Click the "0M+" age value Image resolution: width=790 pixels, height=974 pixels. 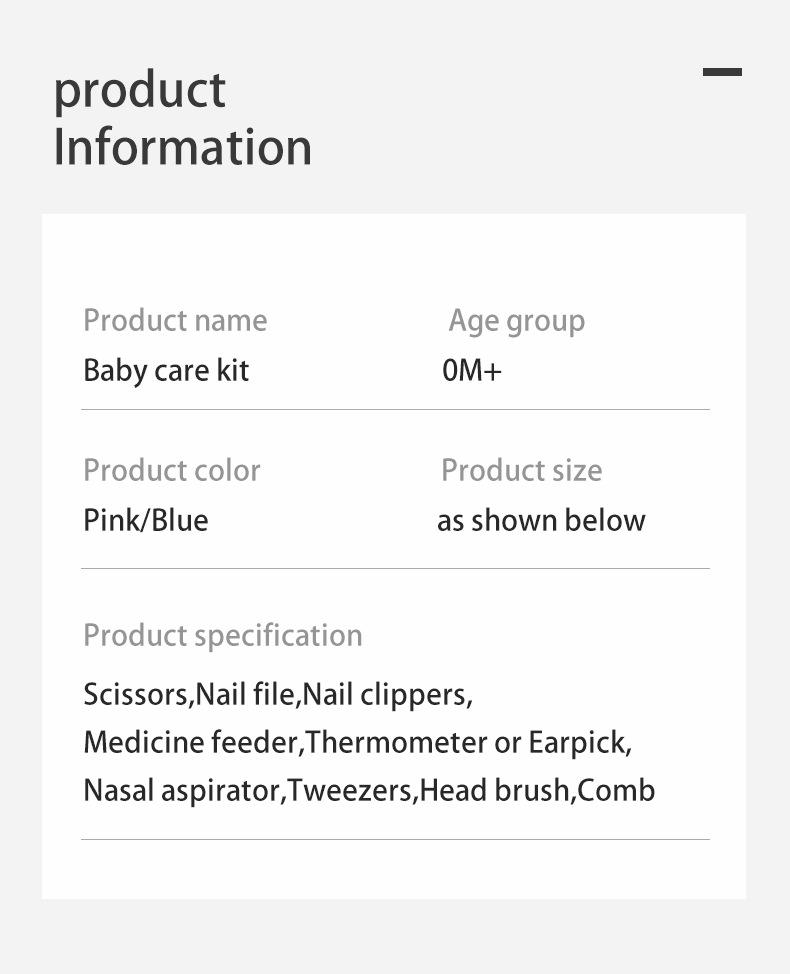(472, 371)
